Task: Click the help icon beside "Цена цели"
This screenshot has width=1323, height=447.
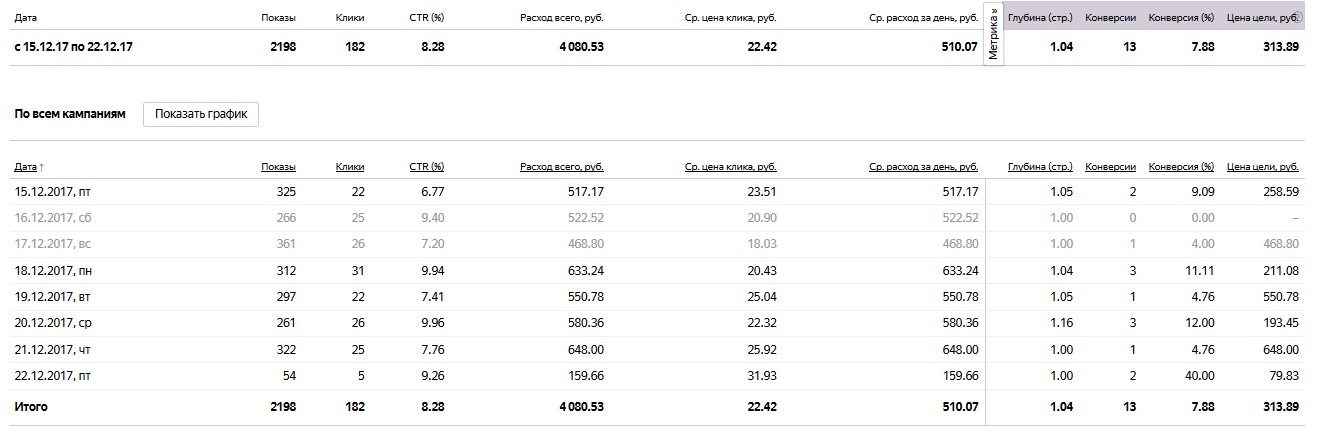Action: point(1297,17)
